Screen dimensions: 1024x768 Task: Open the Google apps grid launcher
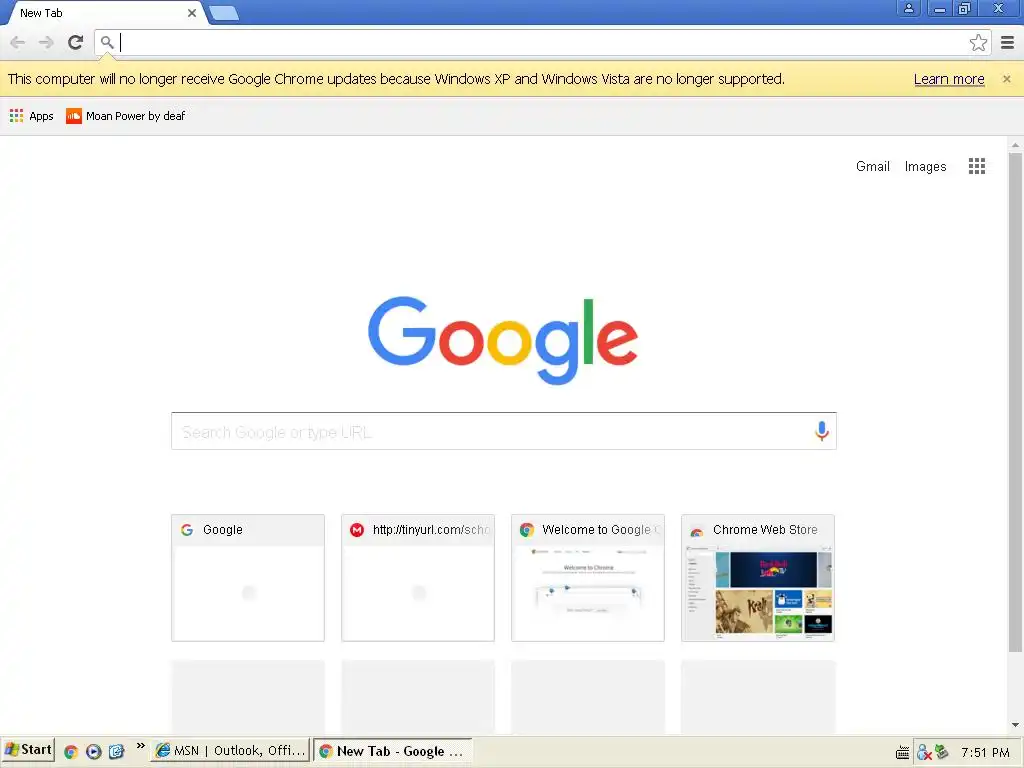click(x=976, y=167)
